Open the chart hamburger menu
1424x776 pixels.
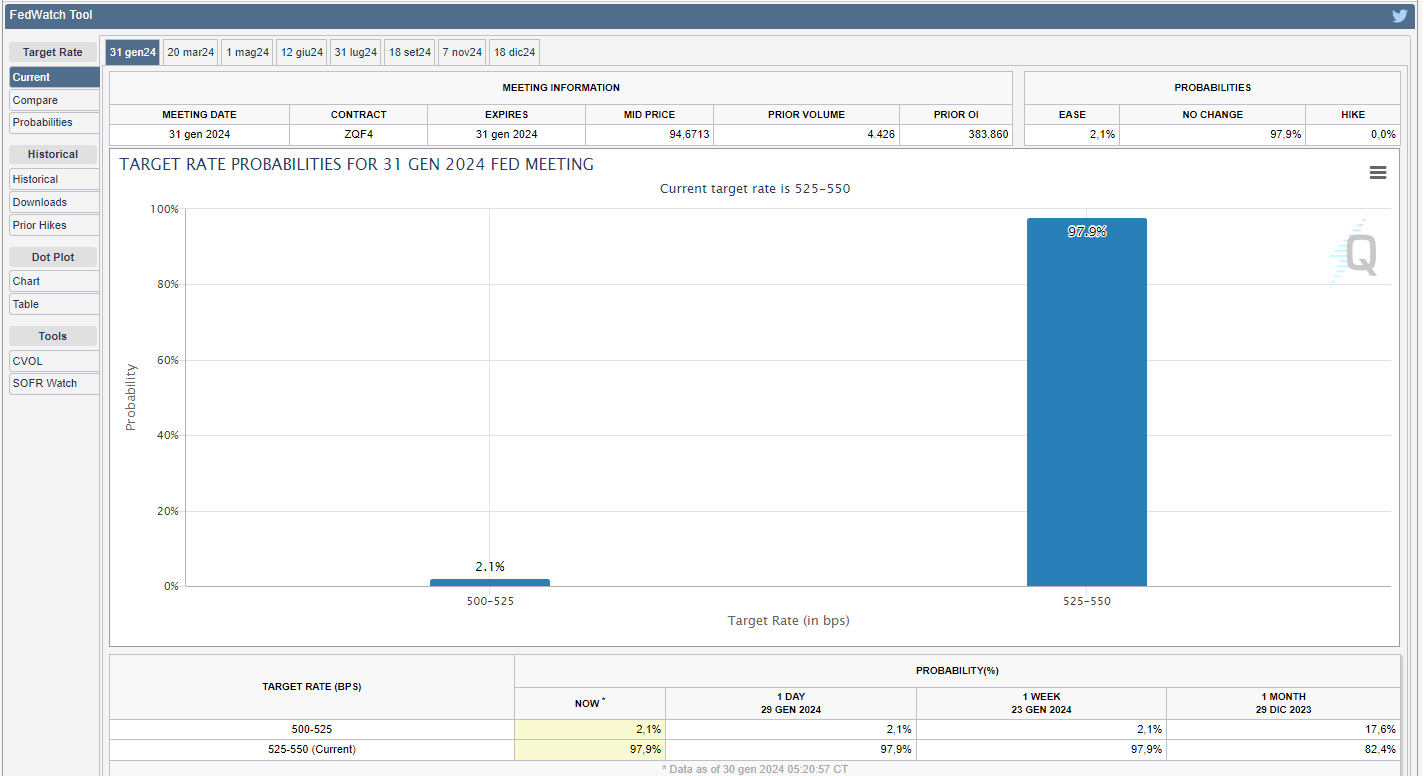1377,173
